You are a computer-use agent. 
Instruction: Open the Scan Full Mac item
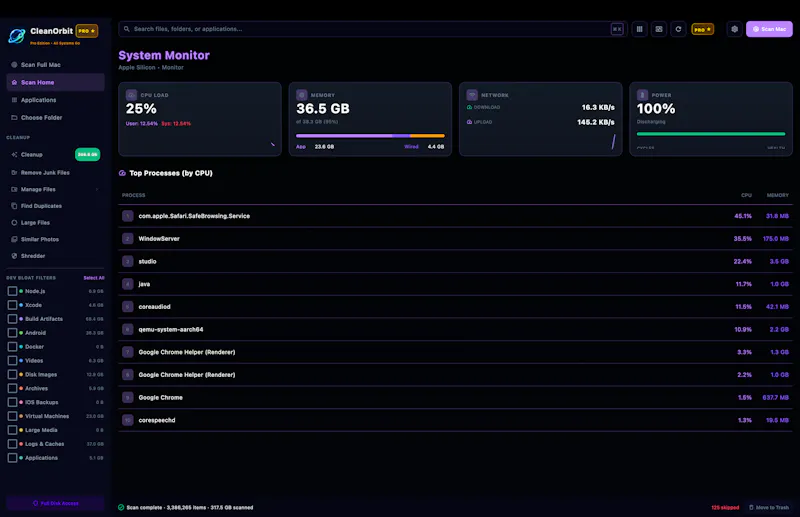click(56, 65)
